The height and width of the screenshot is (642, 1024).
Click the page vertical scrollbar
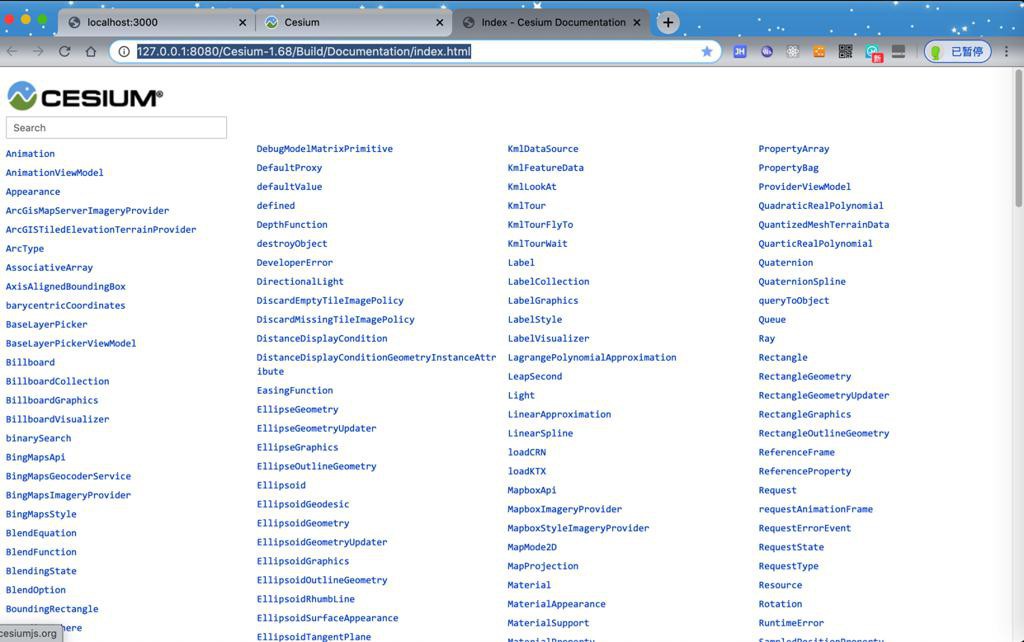1018,138
